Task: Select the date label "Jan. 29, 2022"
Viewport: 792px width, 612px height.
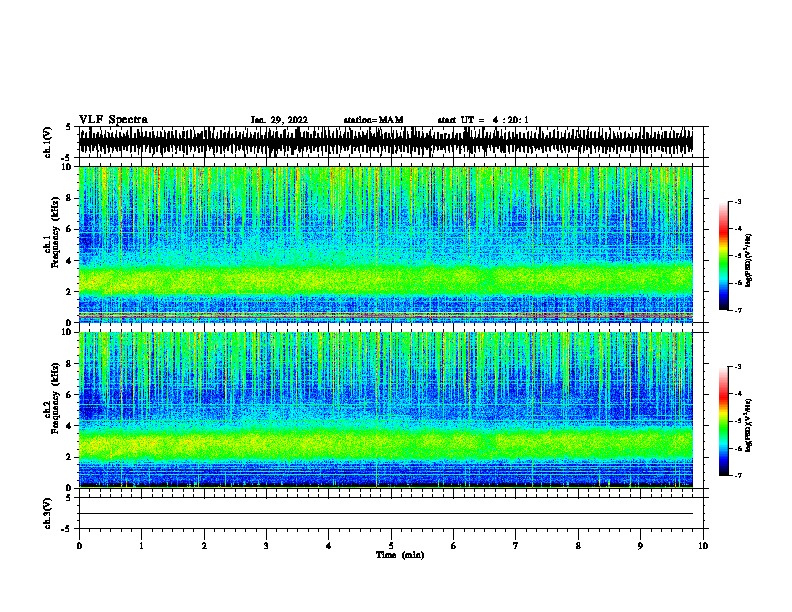Action: tap(279, 120)
